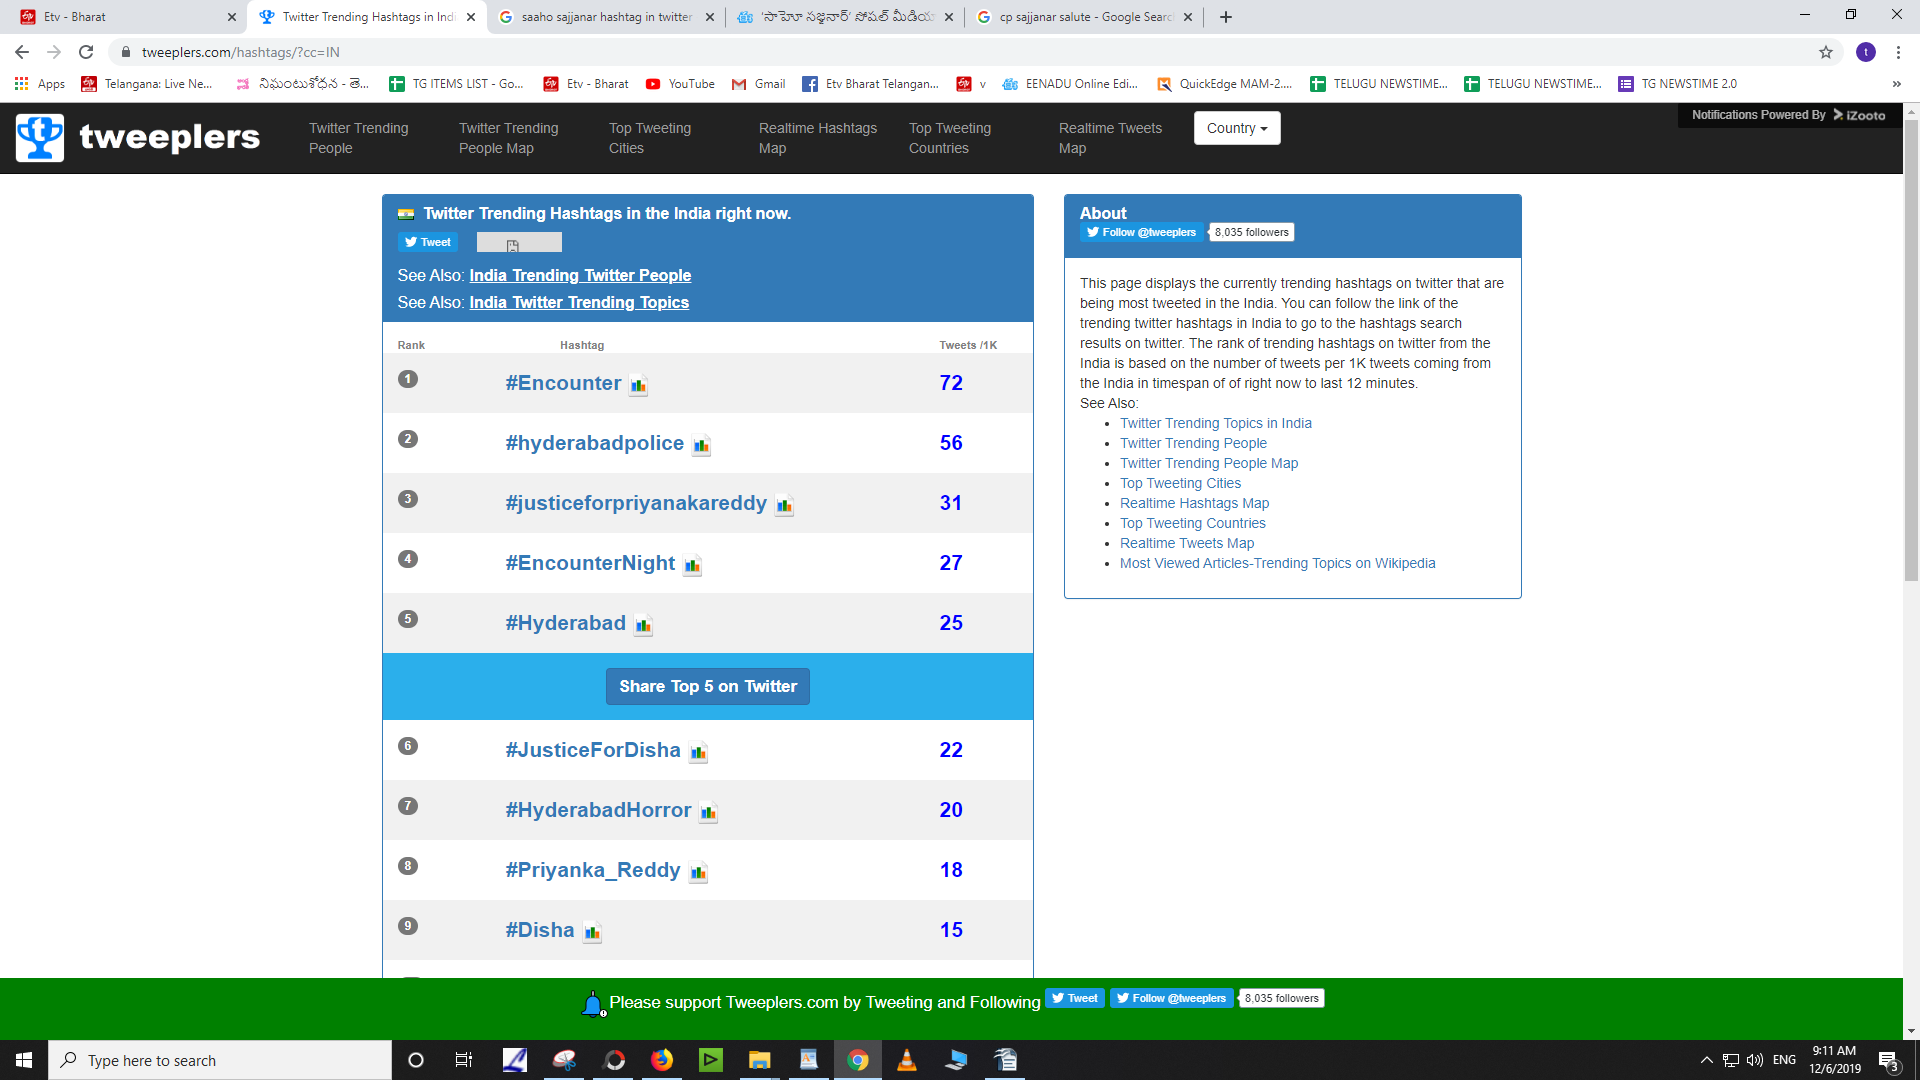Open a new browser tab

(x=1226, y=17)
